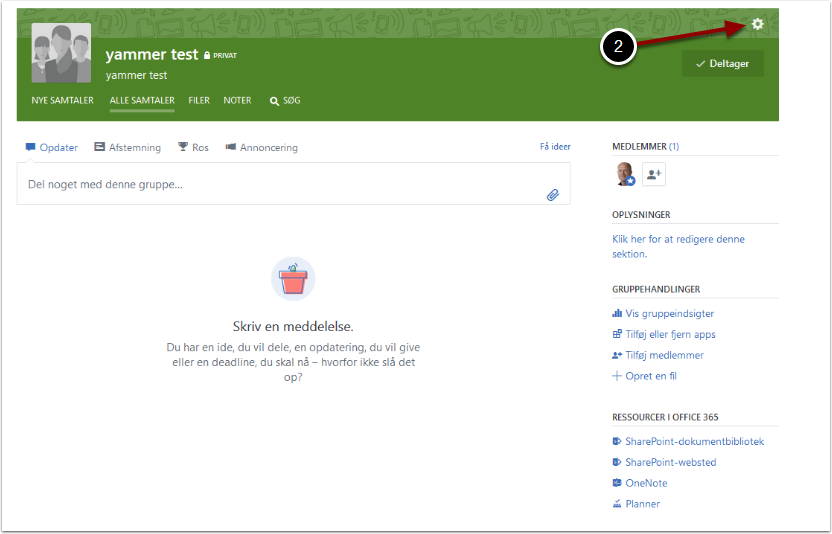Select the ALLE SAMTALER tab
Viewport: 832px width, 534px height.
pyautogui.click(x=142, y=100)
